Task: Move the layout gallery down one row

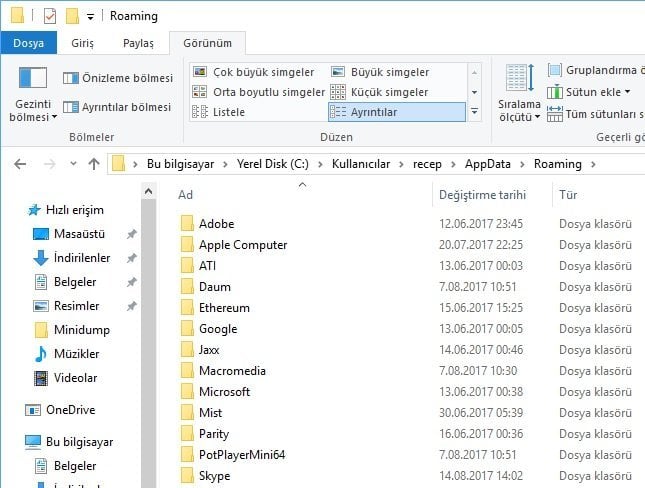Action: pyautogui.click(x=474, y=92)
